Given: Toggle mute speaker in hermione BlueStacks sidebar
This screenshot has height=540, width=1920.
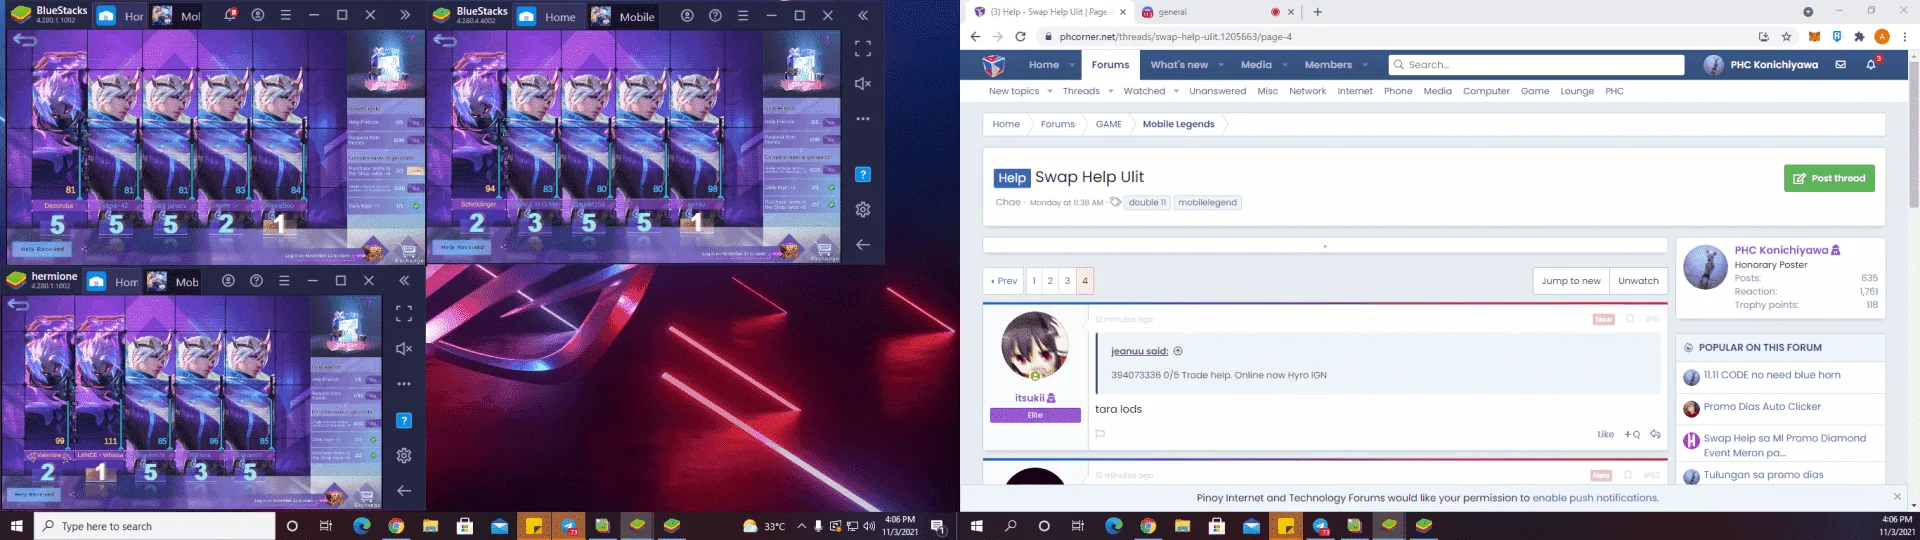Looking at the screenshot, I should [x=404, y=348].
